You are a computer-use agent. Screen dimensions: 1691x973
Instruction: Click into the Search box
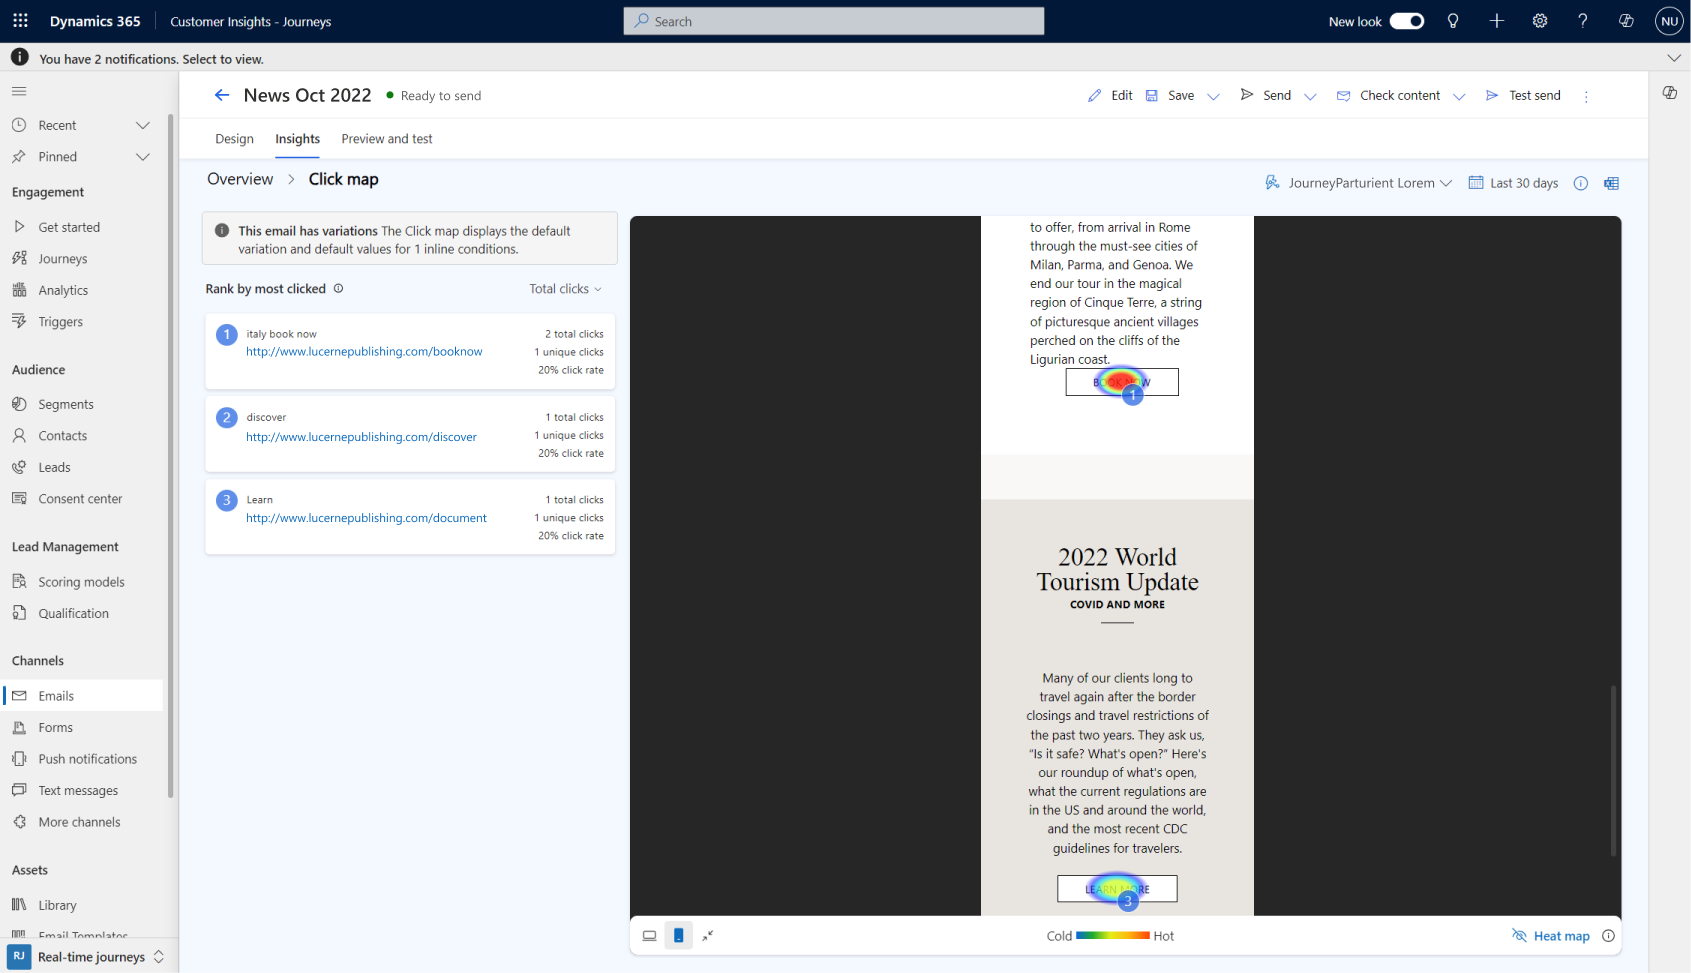tap(834, 21)
